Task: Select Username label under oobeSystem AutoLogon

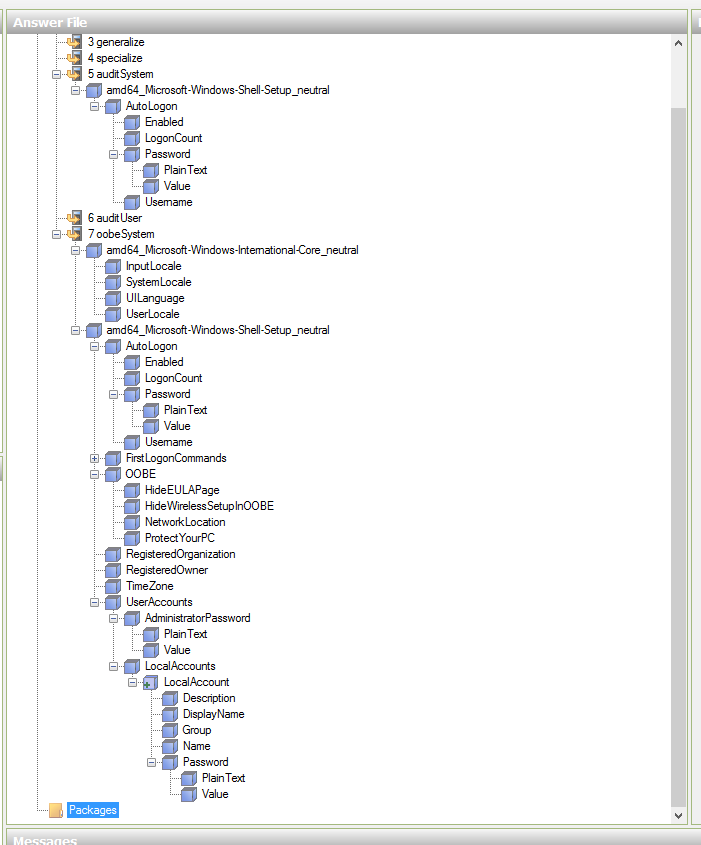Action: [x=169, y=442]
